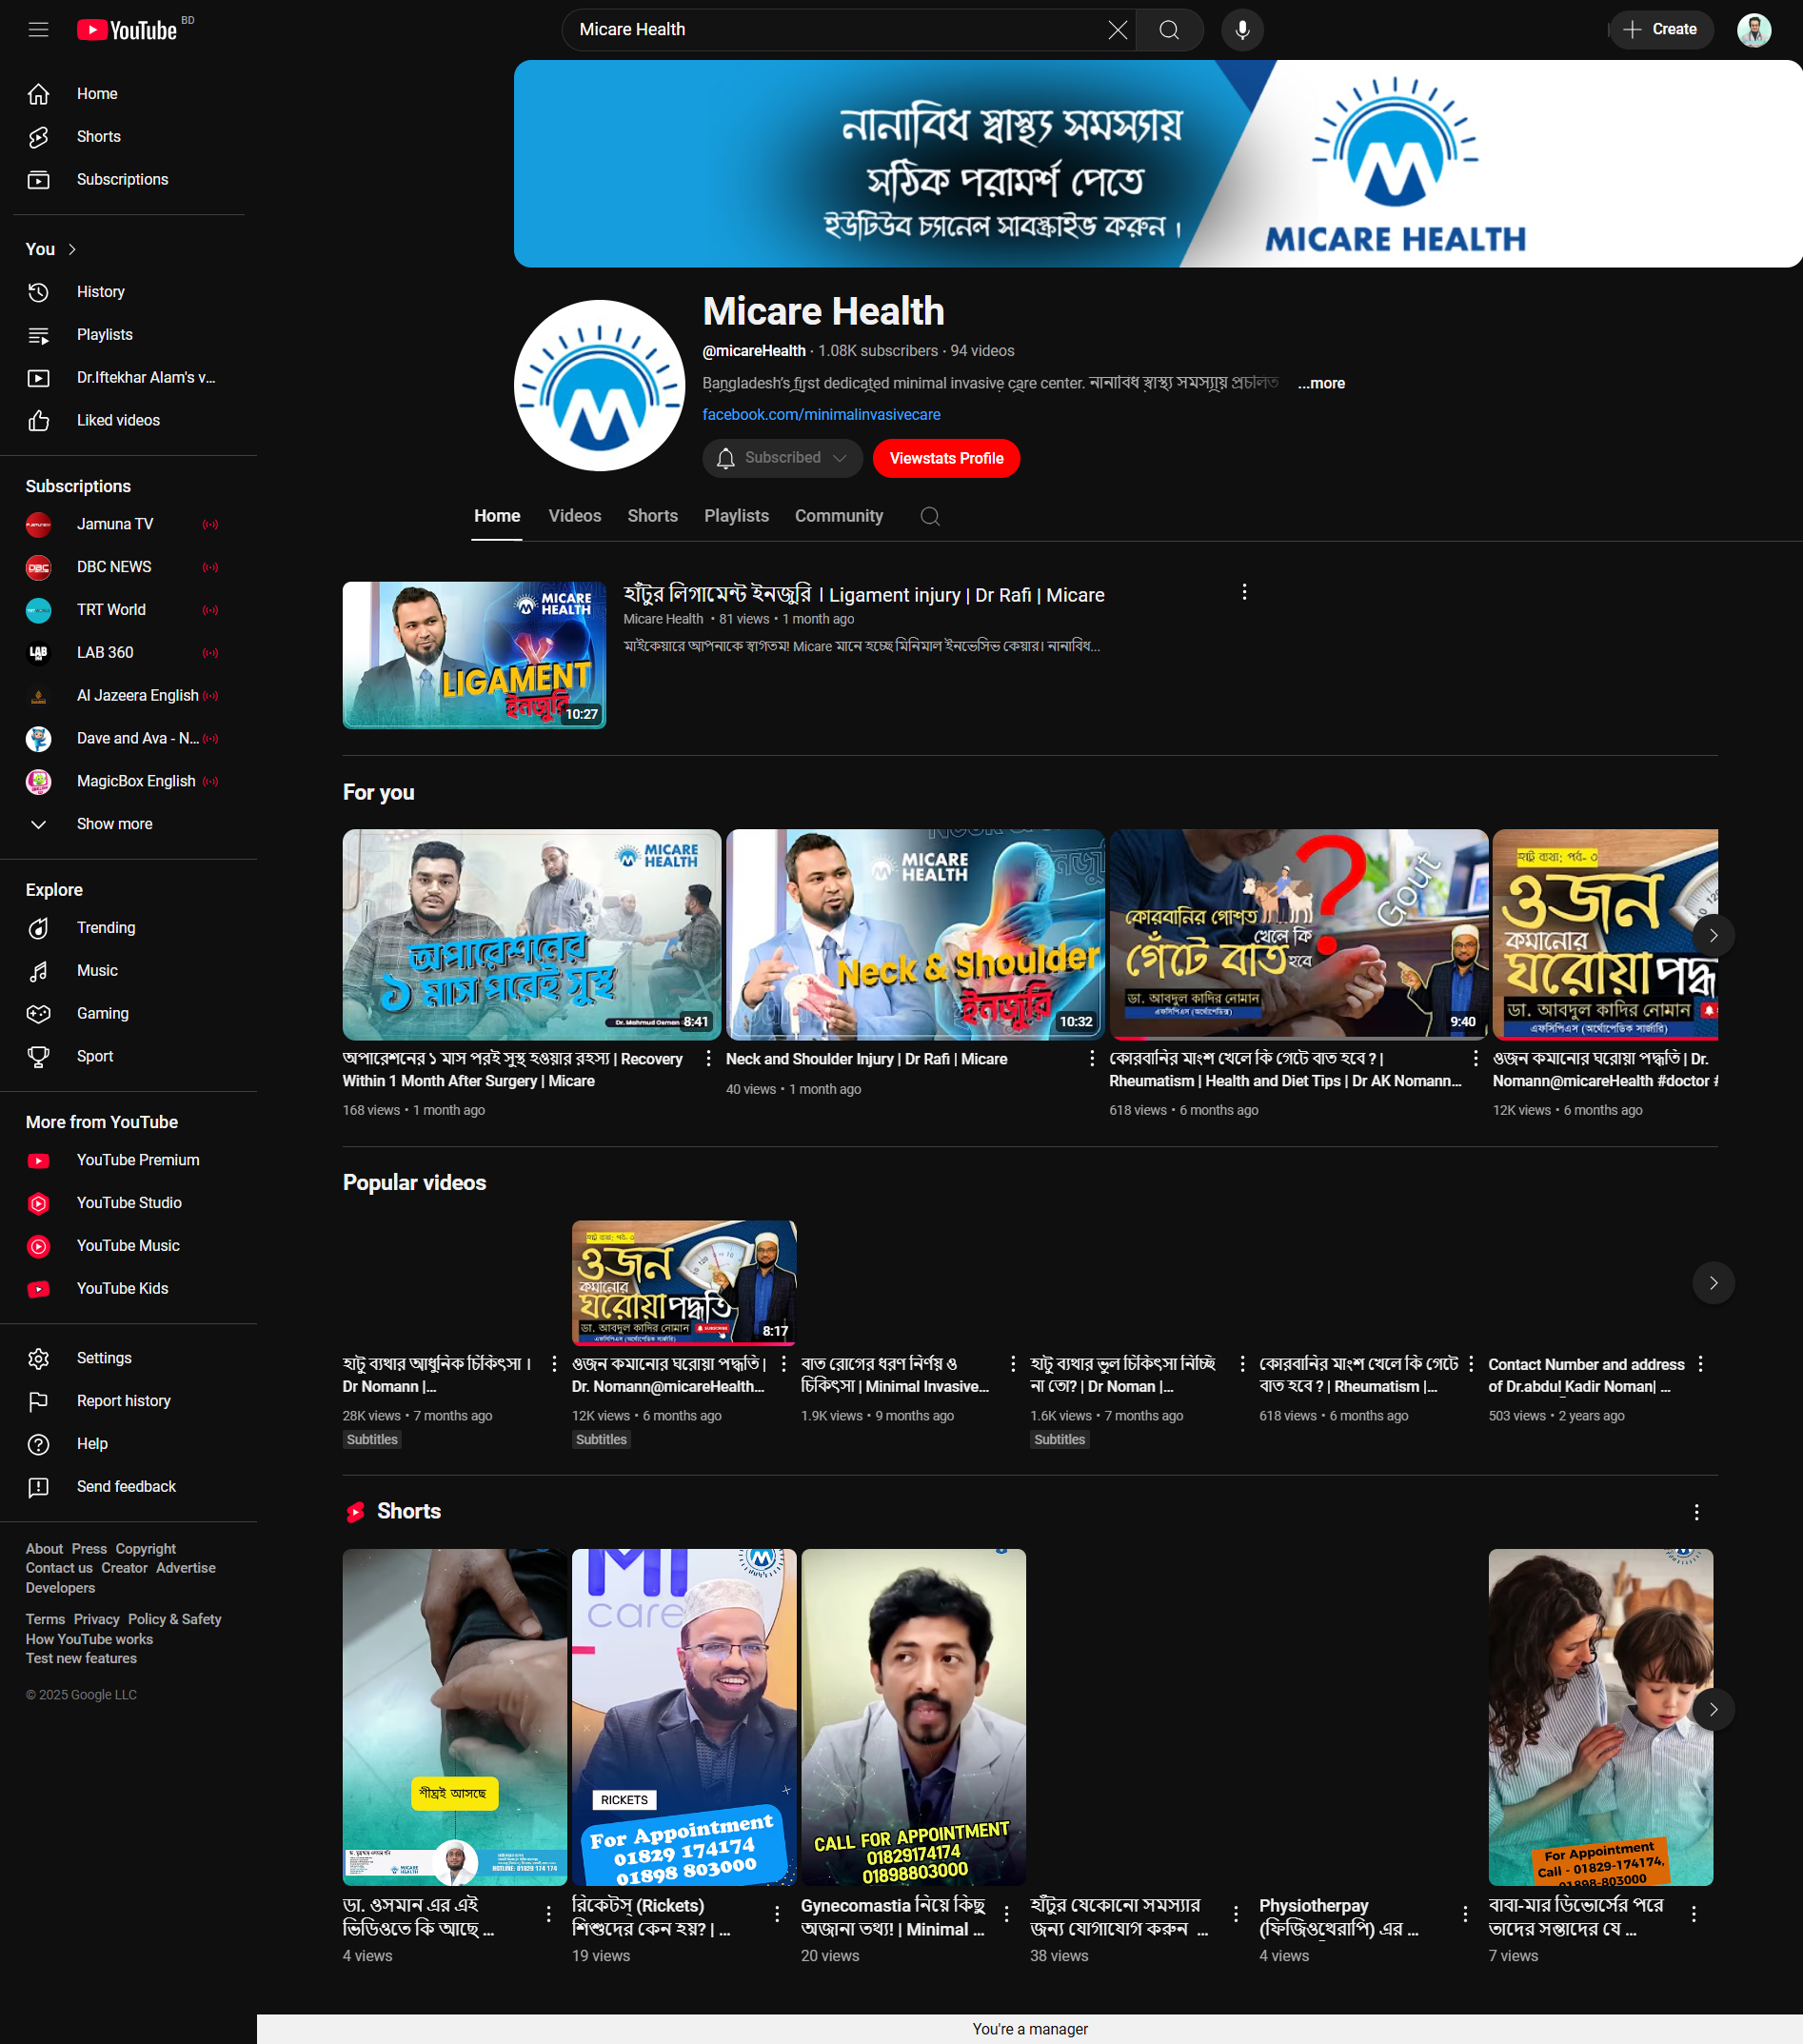The height and width of the screenshot is (2044, 1803).
Task: Open Sport in Explore
Action: pyautogui.click(x=128, y=1057)
